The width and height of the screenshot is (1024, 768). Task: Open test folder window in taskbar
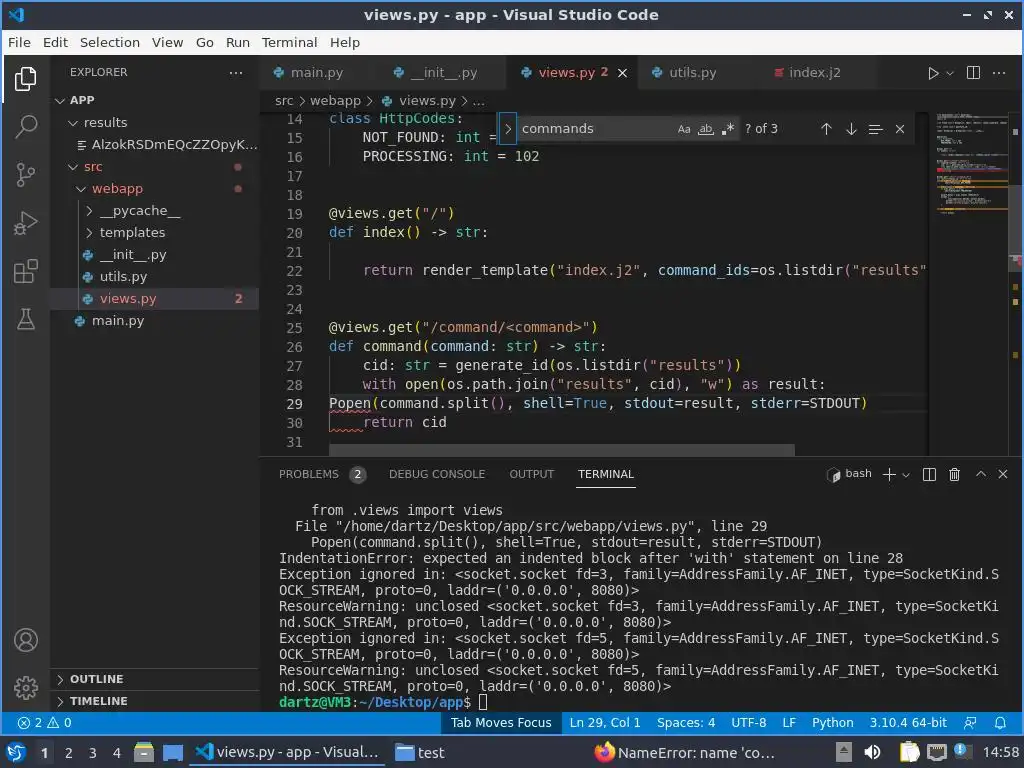[x=421, y=753]
